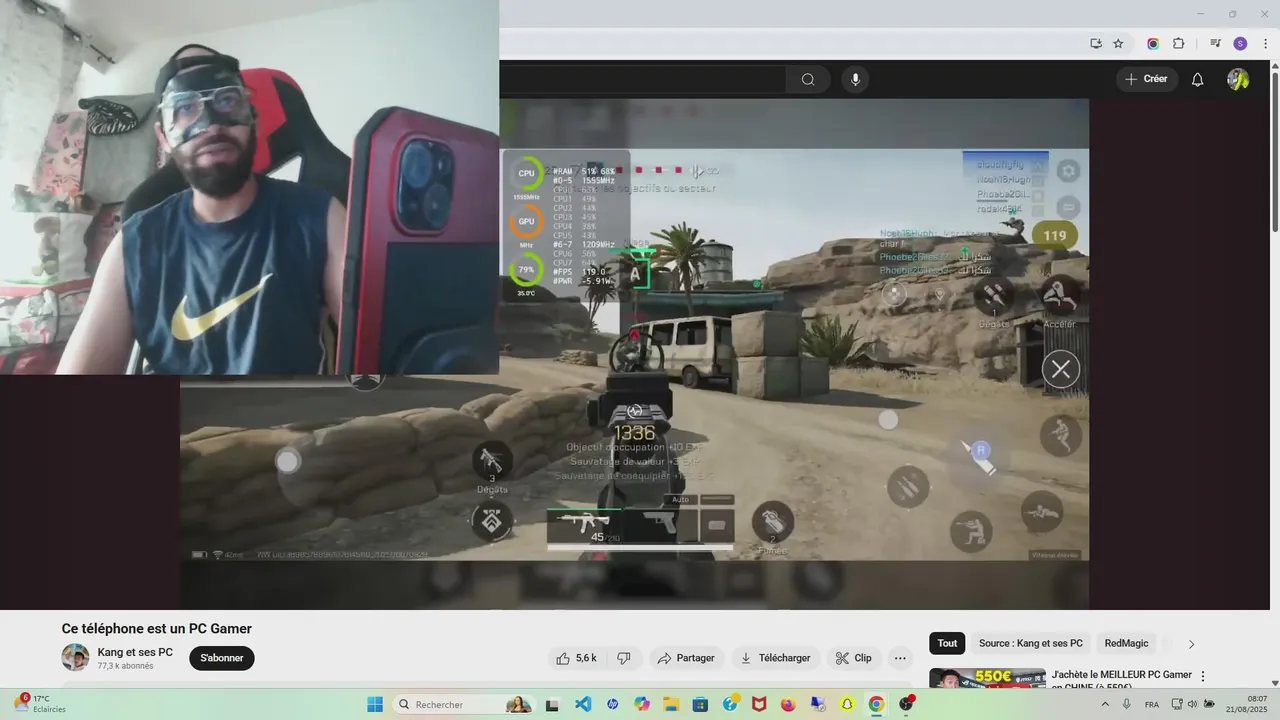Select the Source : Kang et ses PC chip

pyautogui.click(x=1030, y=643)
